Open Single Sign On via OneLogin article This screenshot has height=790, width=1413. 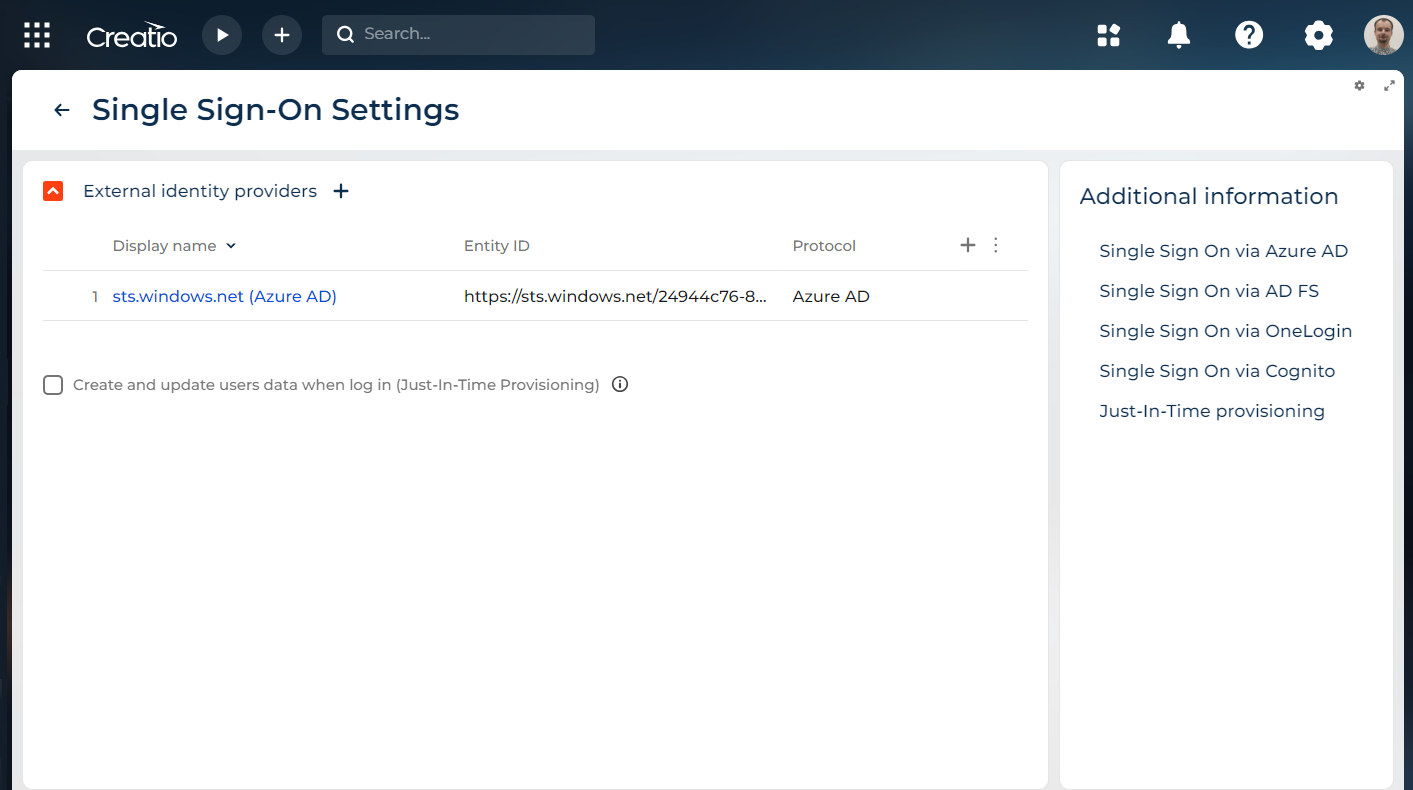(x=1226, y=331)
